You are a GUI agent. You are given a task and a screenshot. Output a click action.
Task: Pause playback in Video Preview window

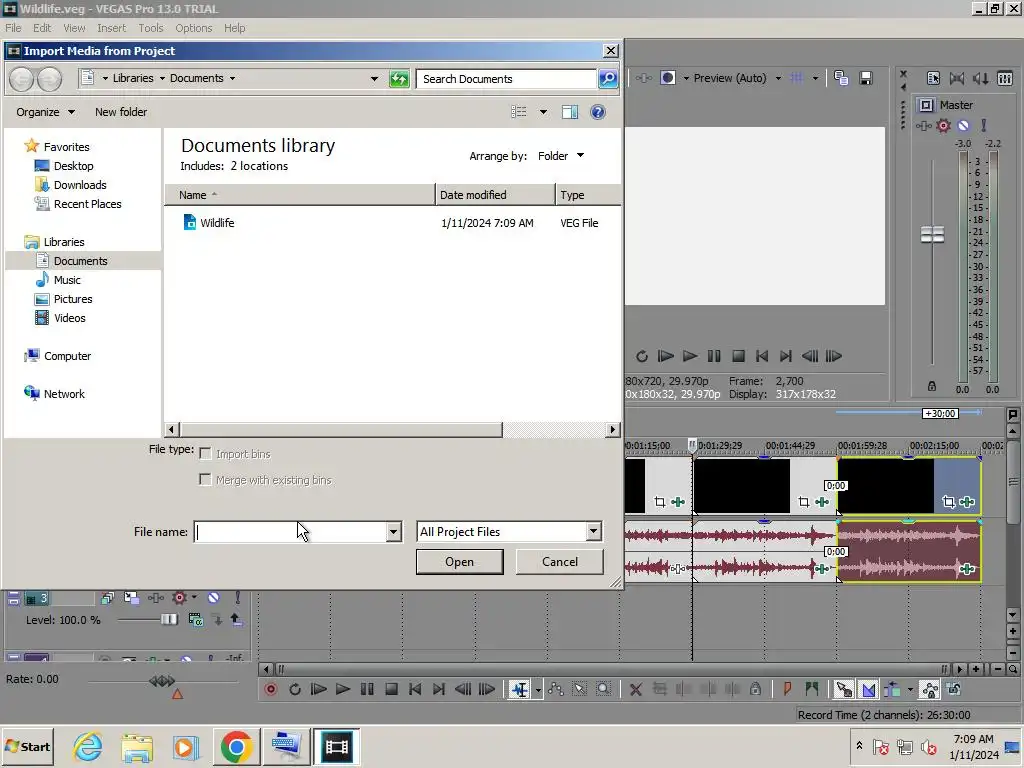pyautogui.click(x=714, y=356)
